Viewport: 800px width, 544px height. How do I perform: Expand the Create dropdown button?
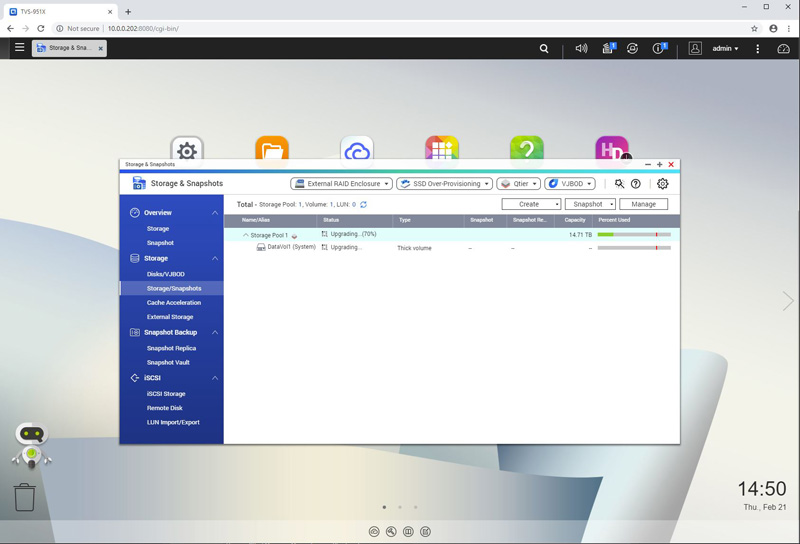[531, 204]
